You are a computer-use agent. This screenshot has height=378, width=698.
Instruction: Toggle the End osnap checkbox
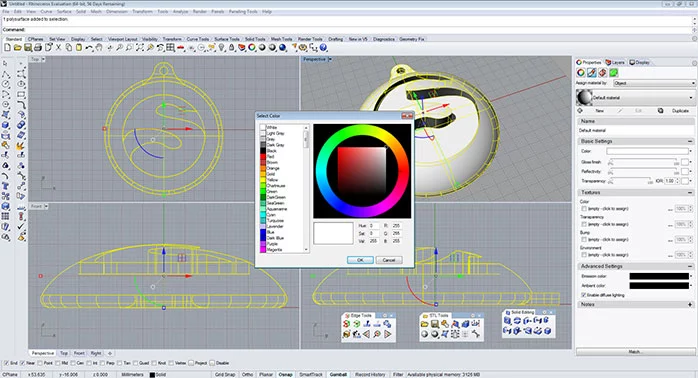coord(6,363)
